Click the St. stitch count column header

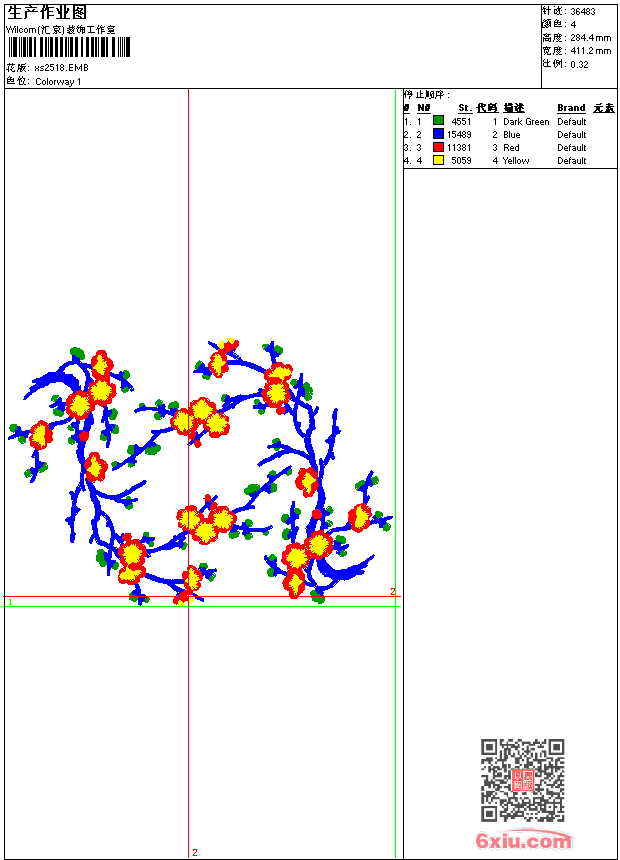[464, 108]
